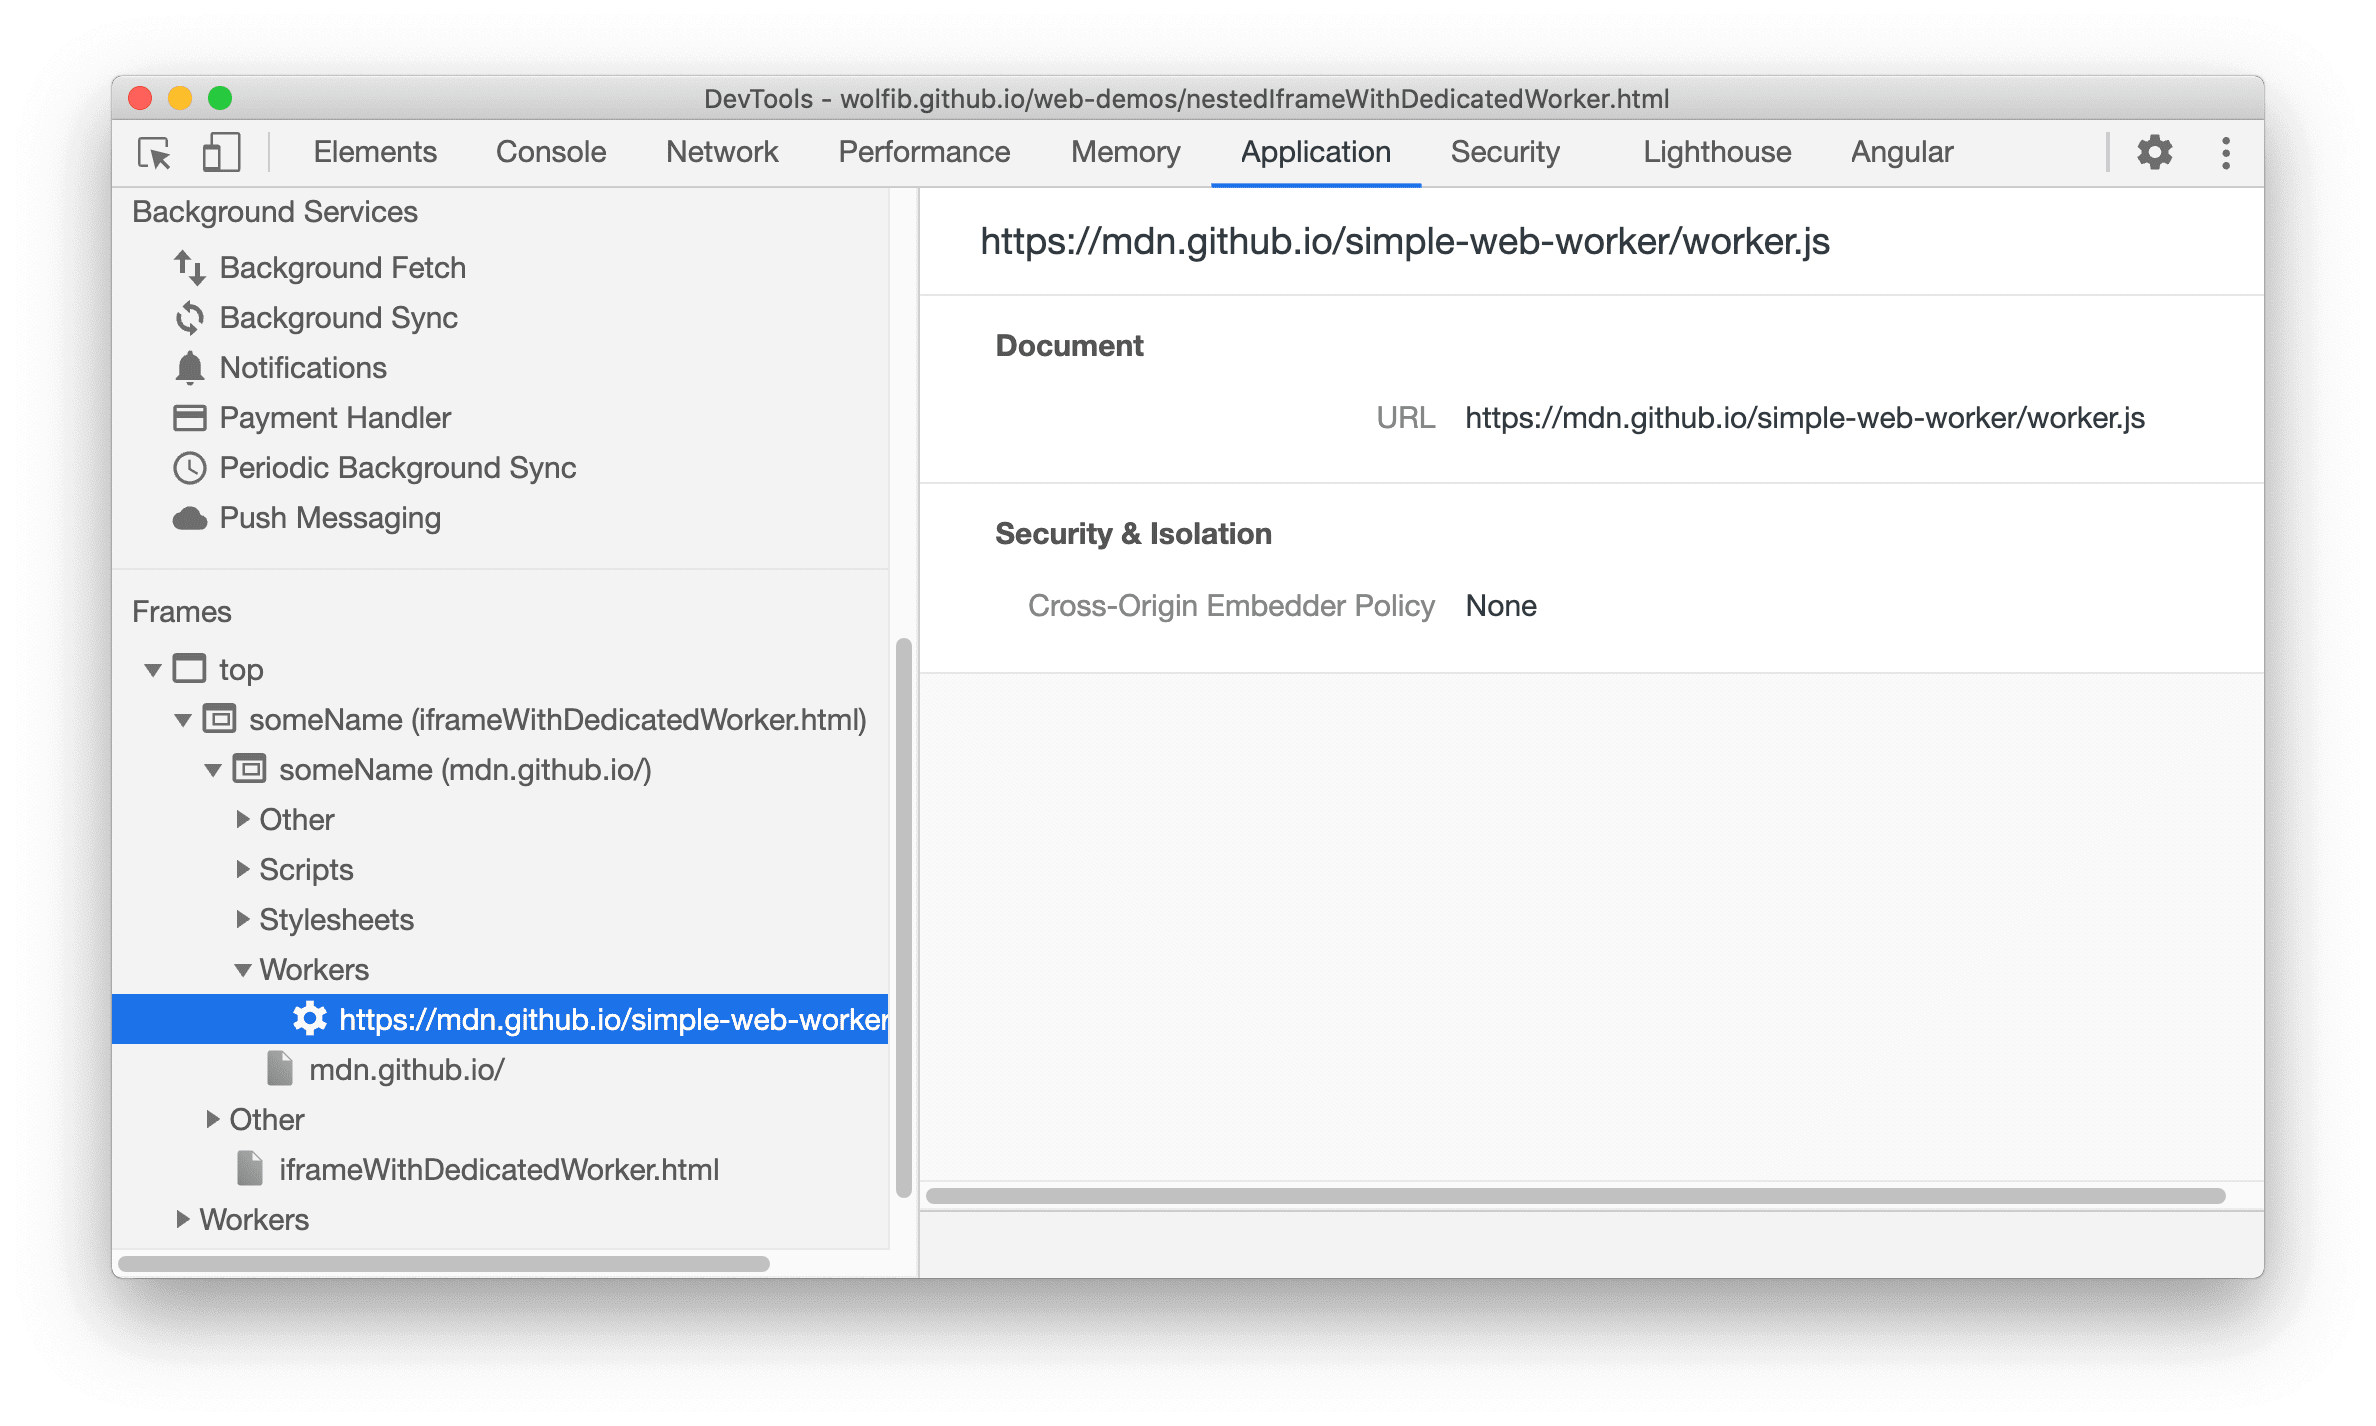Collapse the someName (mdn.github.io/) frame
The width and height of the screenshot is (2376, 1426).
[205, 771]
